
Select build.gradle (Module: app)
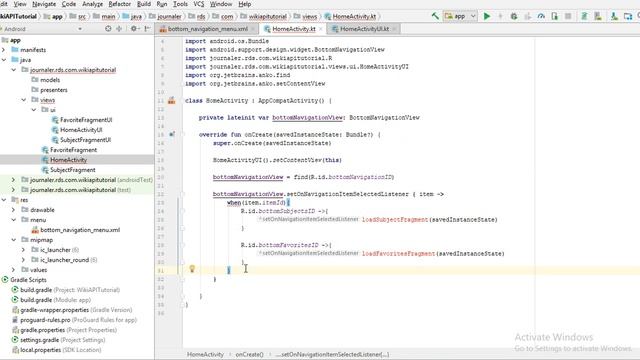pos(55,300)
